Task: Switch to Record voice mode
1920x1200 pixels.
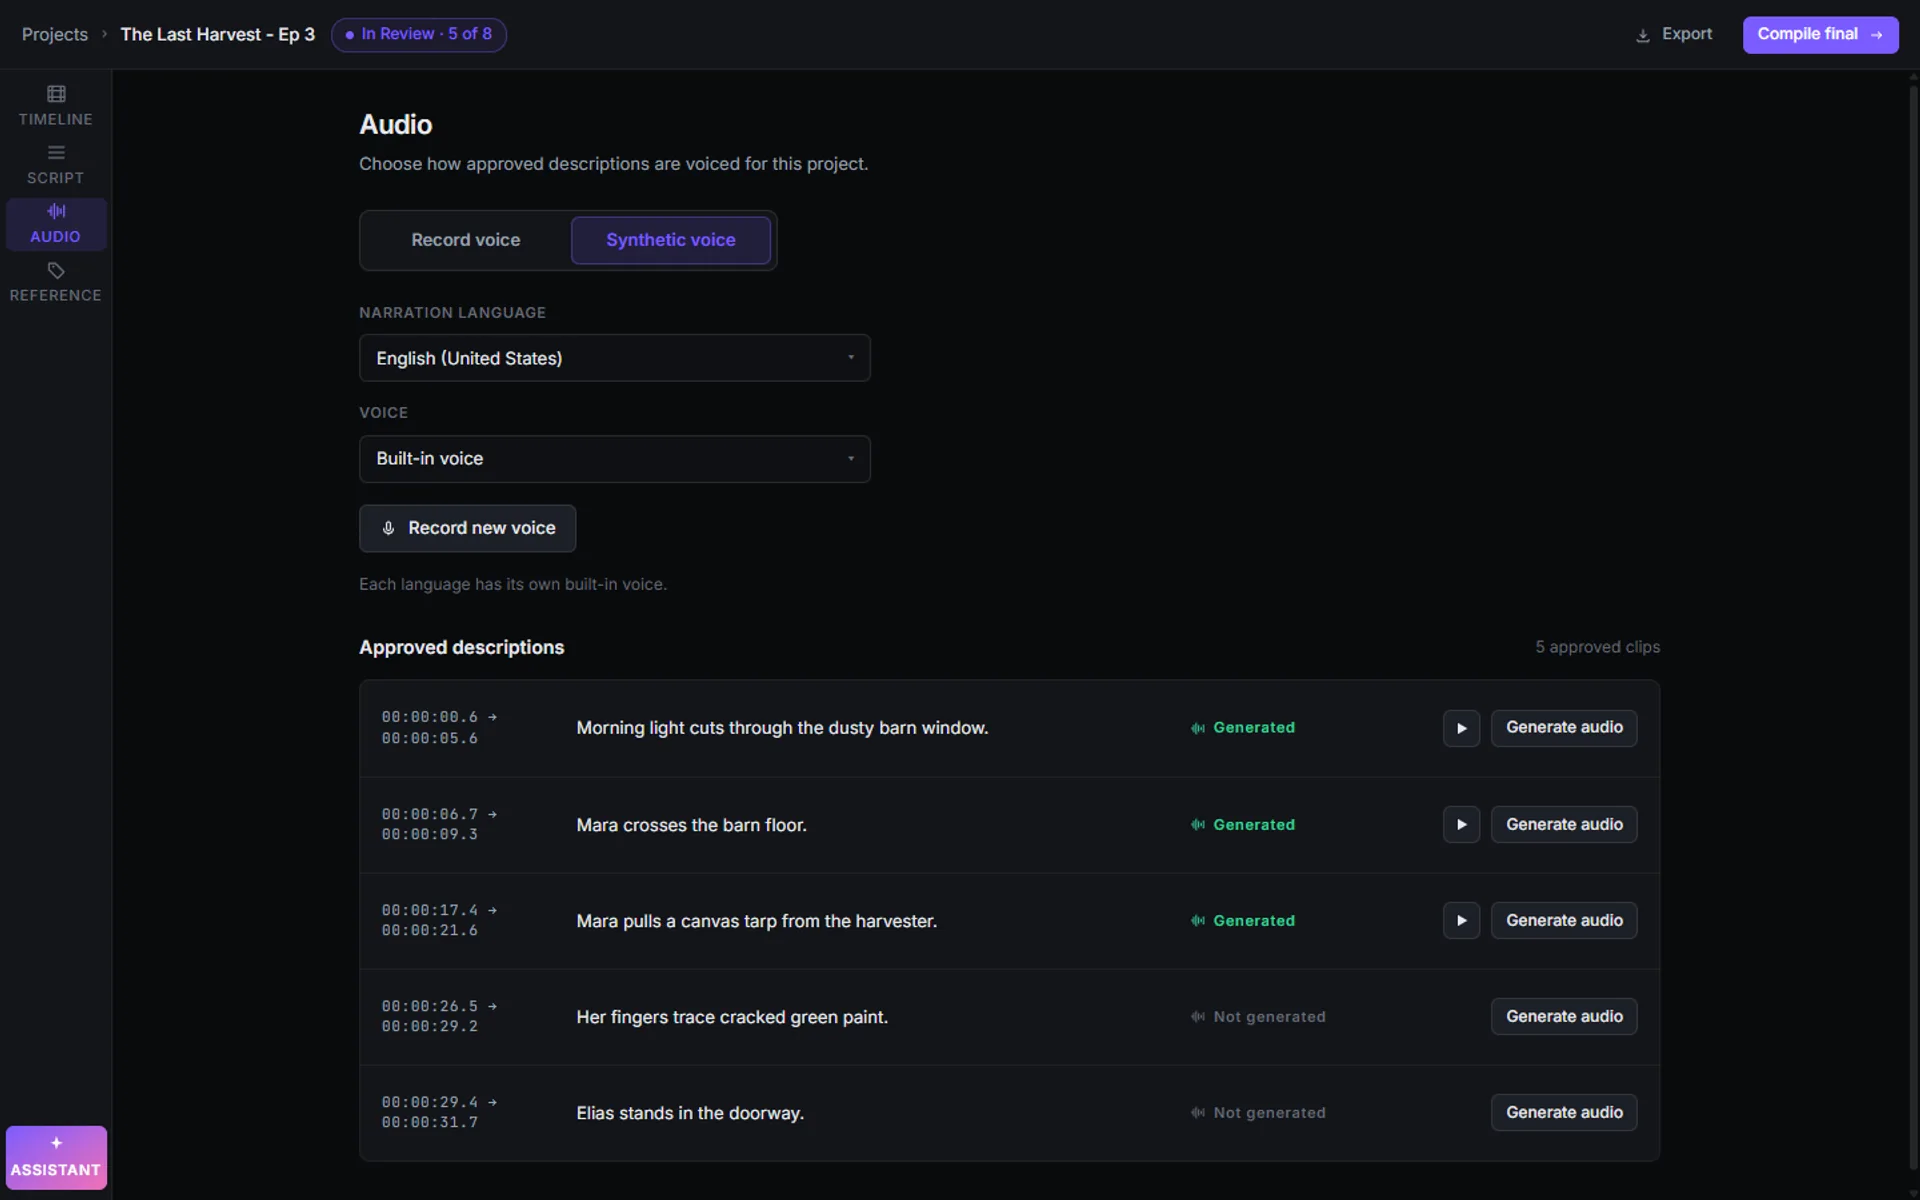Action: click(466, 240)
